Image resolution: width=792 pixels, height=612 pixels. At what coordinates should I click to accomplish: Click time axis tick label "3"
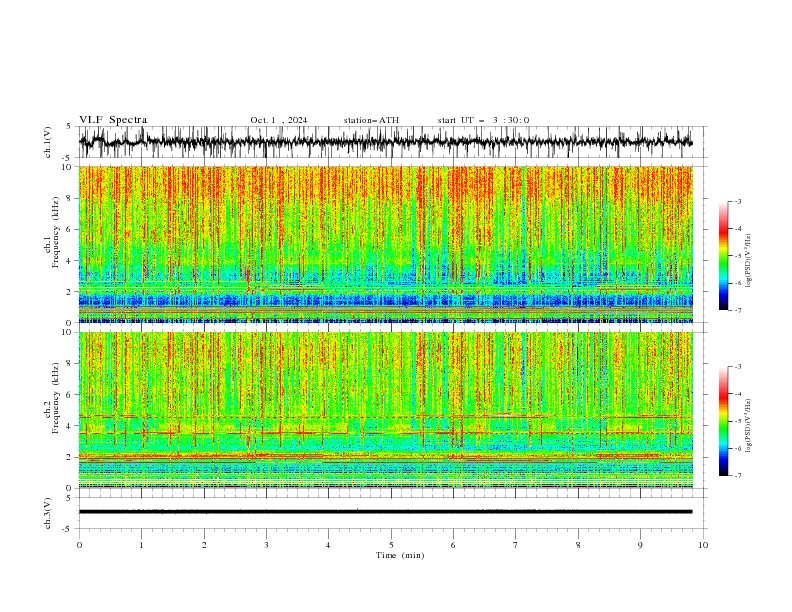tap(266, 545)
